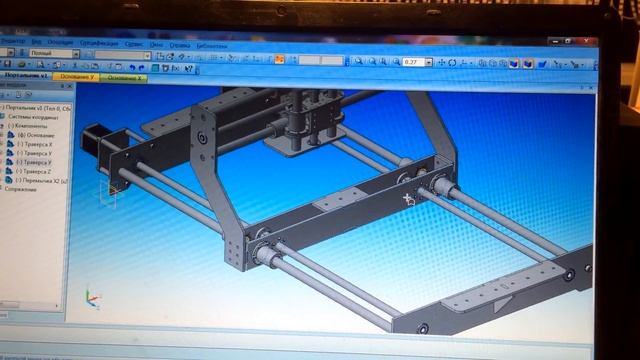
Task: Click the magnifier zoom window icon
Action: (358, 61)
